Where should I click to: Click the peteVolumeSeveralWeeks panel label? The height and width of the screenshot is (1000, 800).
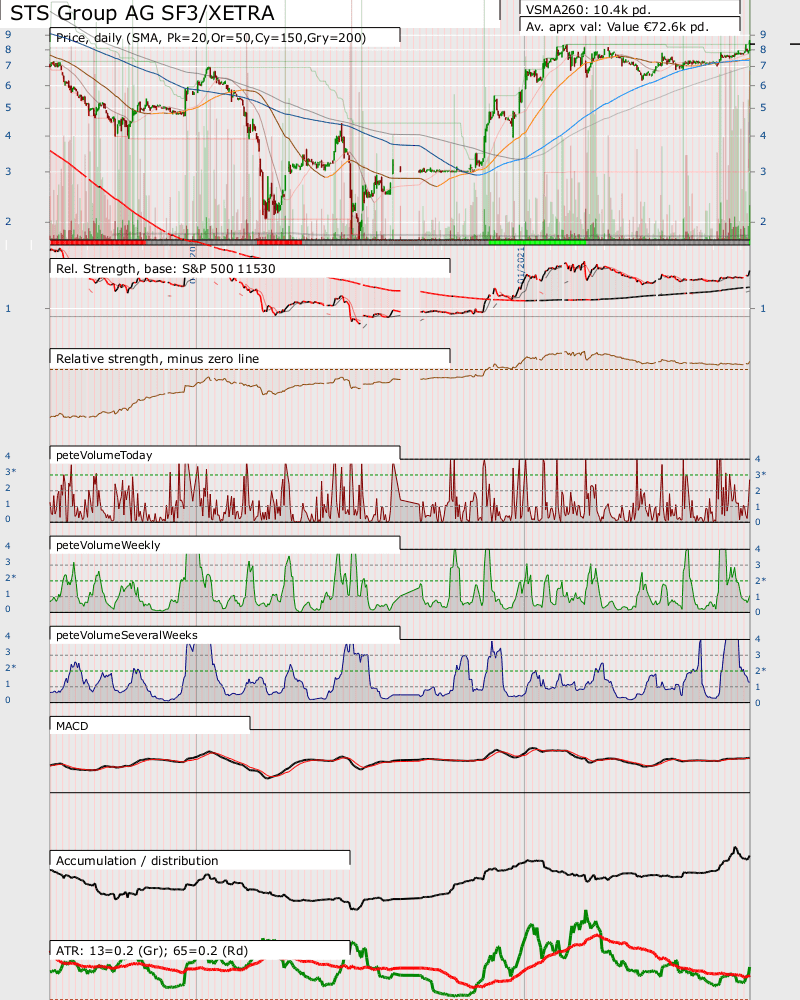[x=127, y=635]
